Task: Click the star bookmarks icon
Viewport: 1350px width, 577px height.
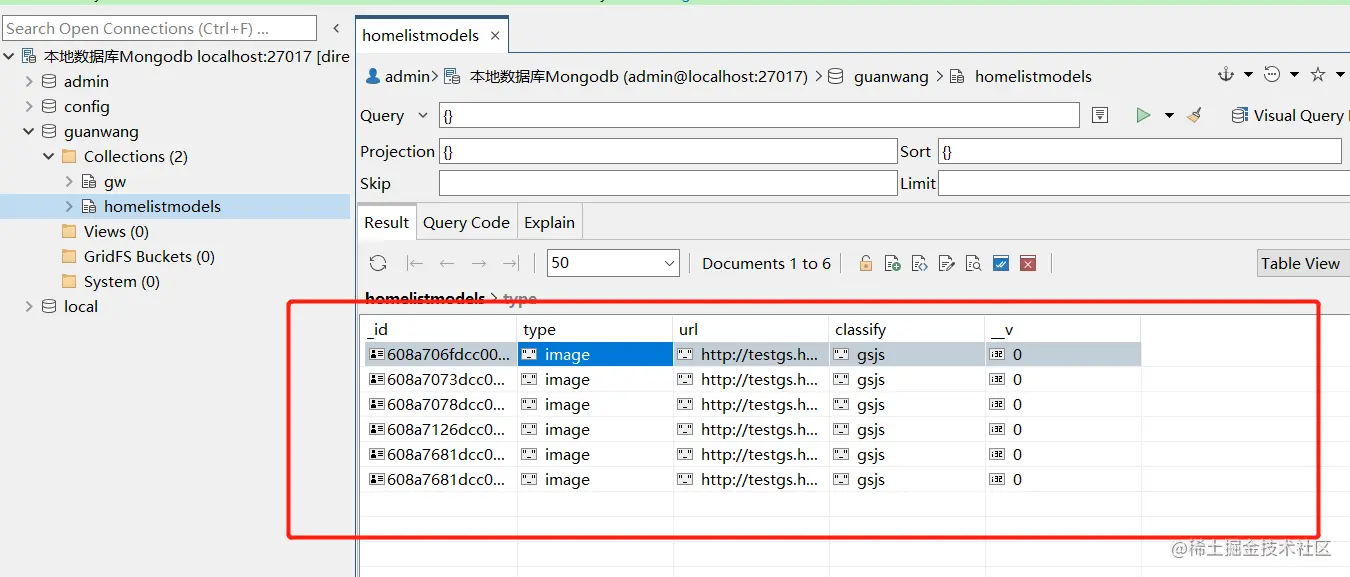Action: (1318, 75)
